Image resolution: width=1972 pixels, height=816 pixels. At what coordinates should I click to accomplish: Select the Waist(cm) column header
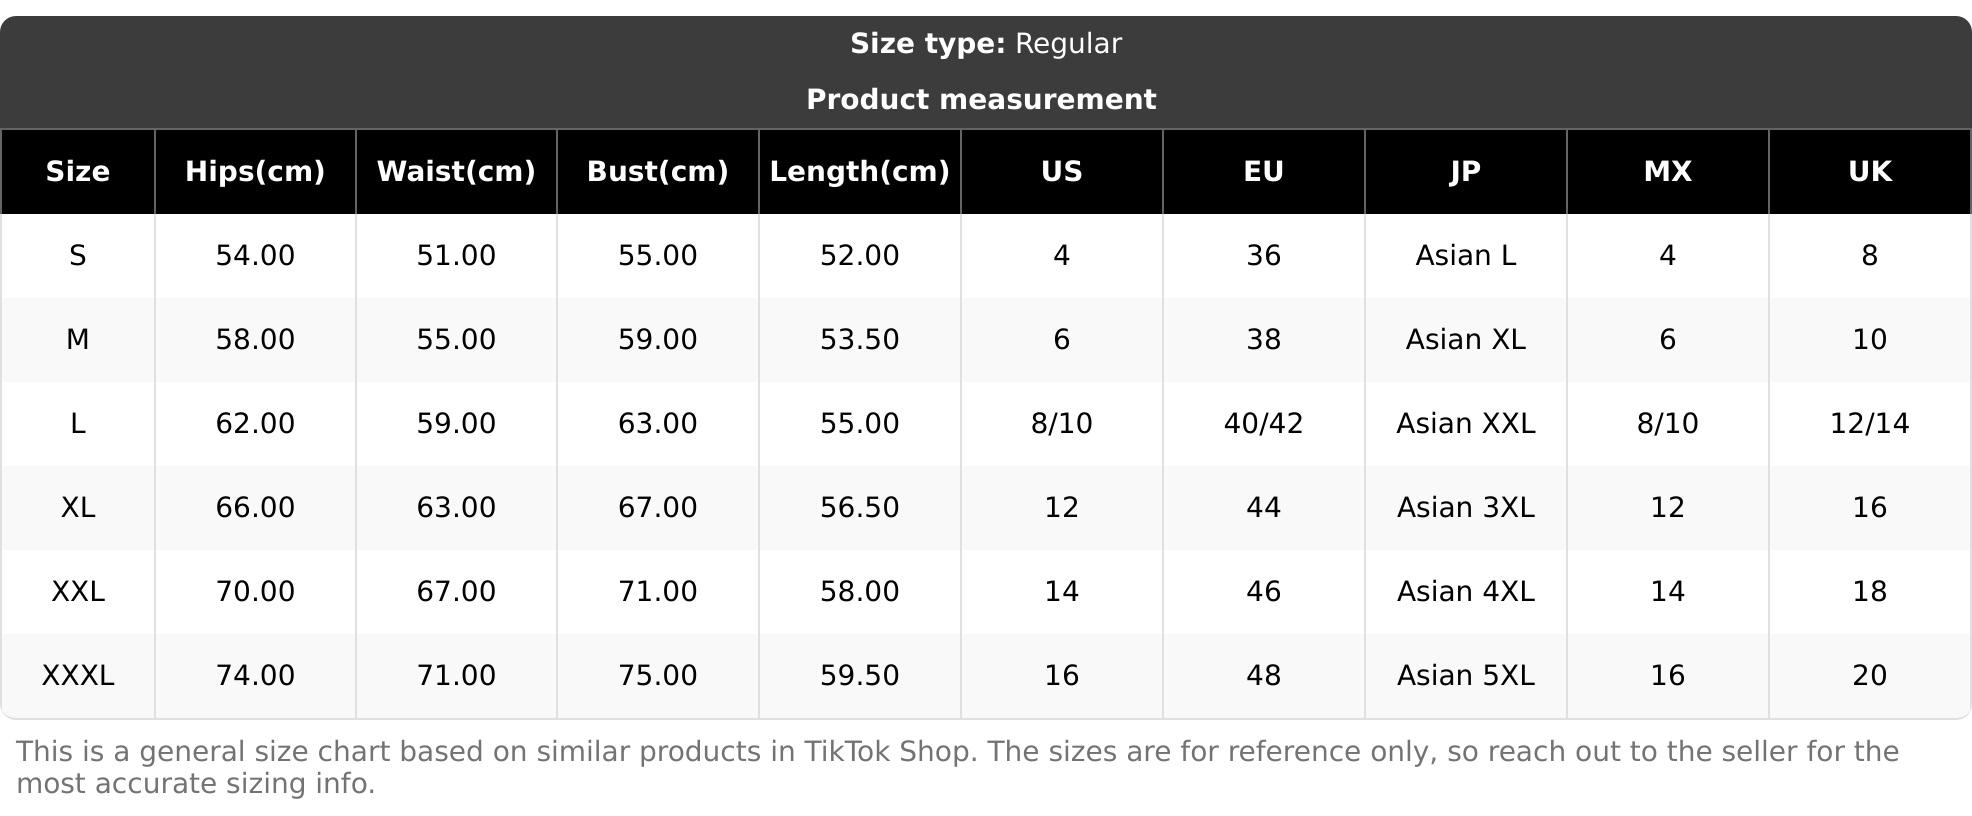[x=456, y=172]
